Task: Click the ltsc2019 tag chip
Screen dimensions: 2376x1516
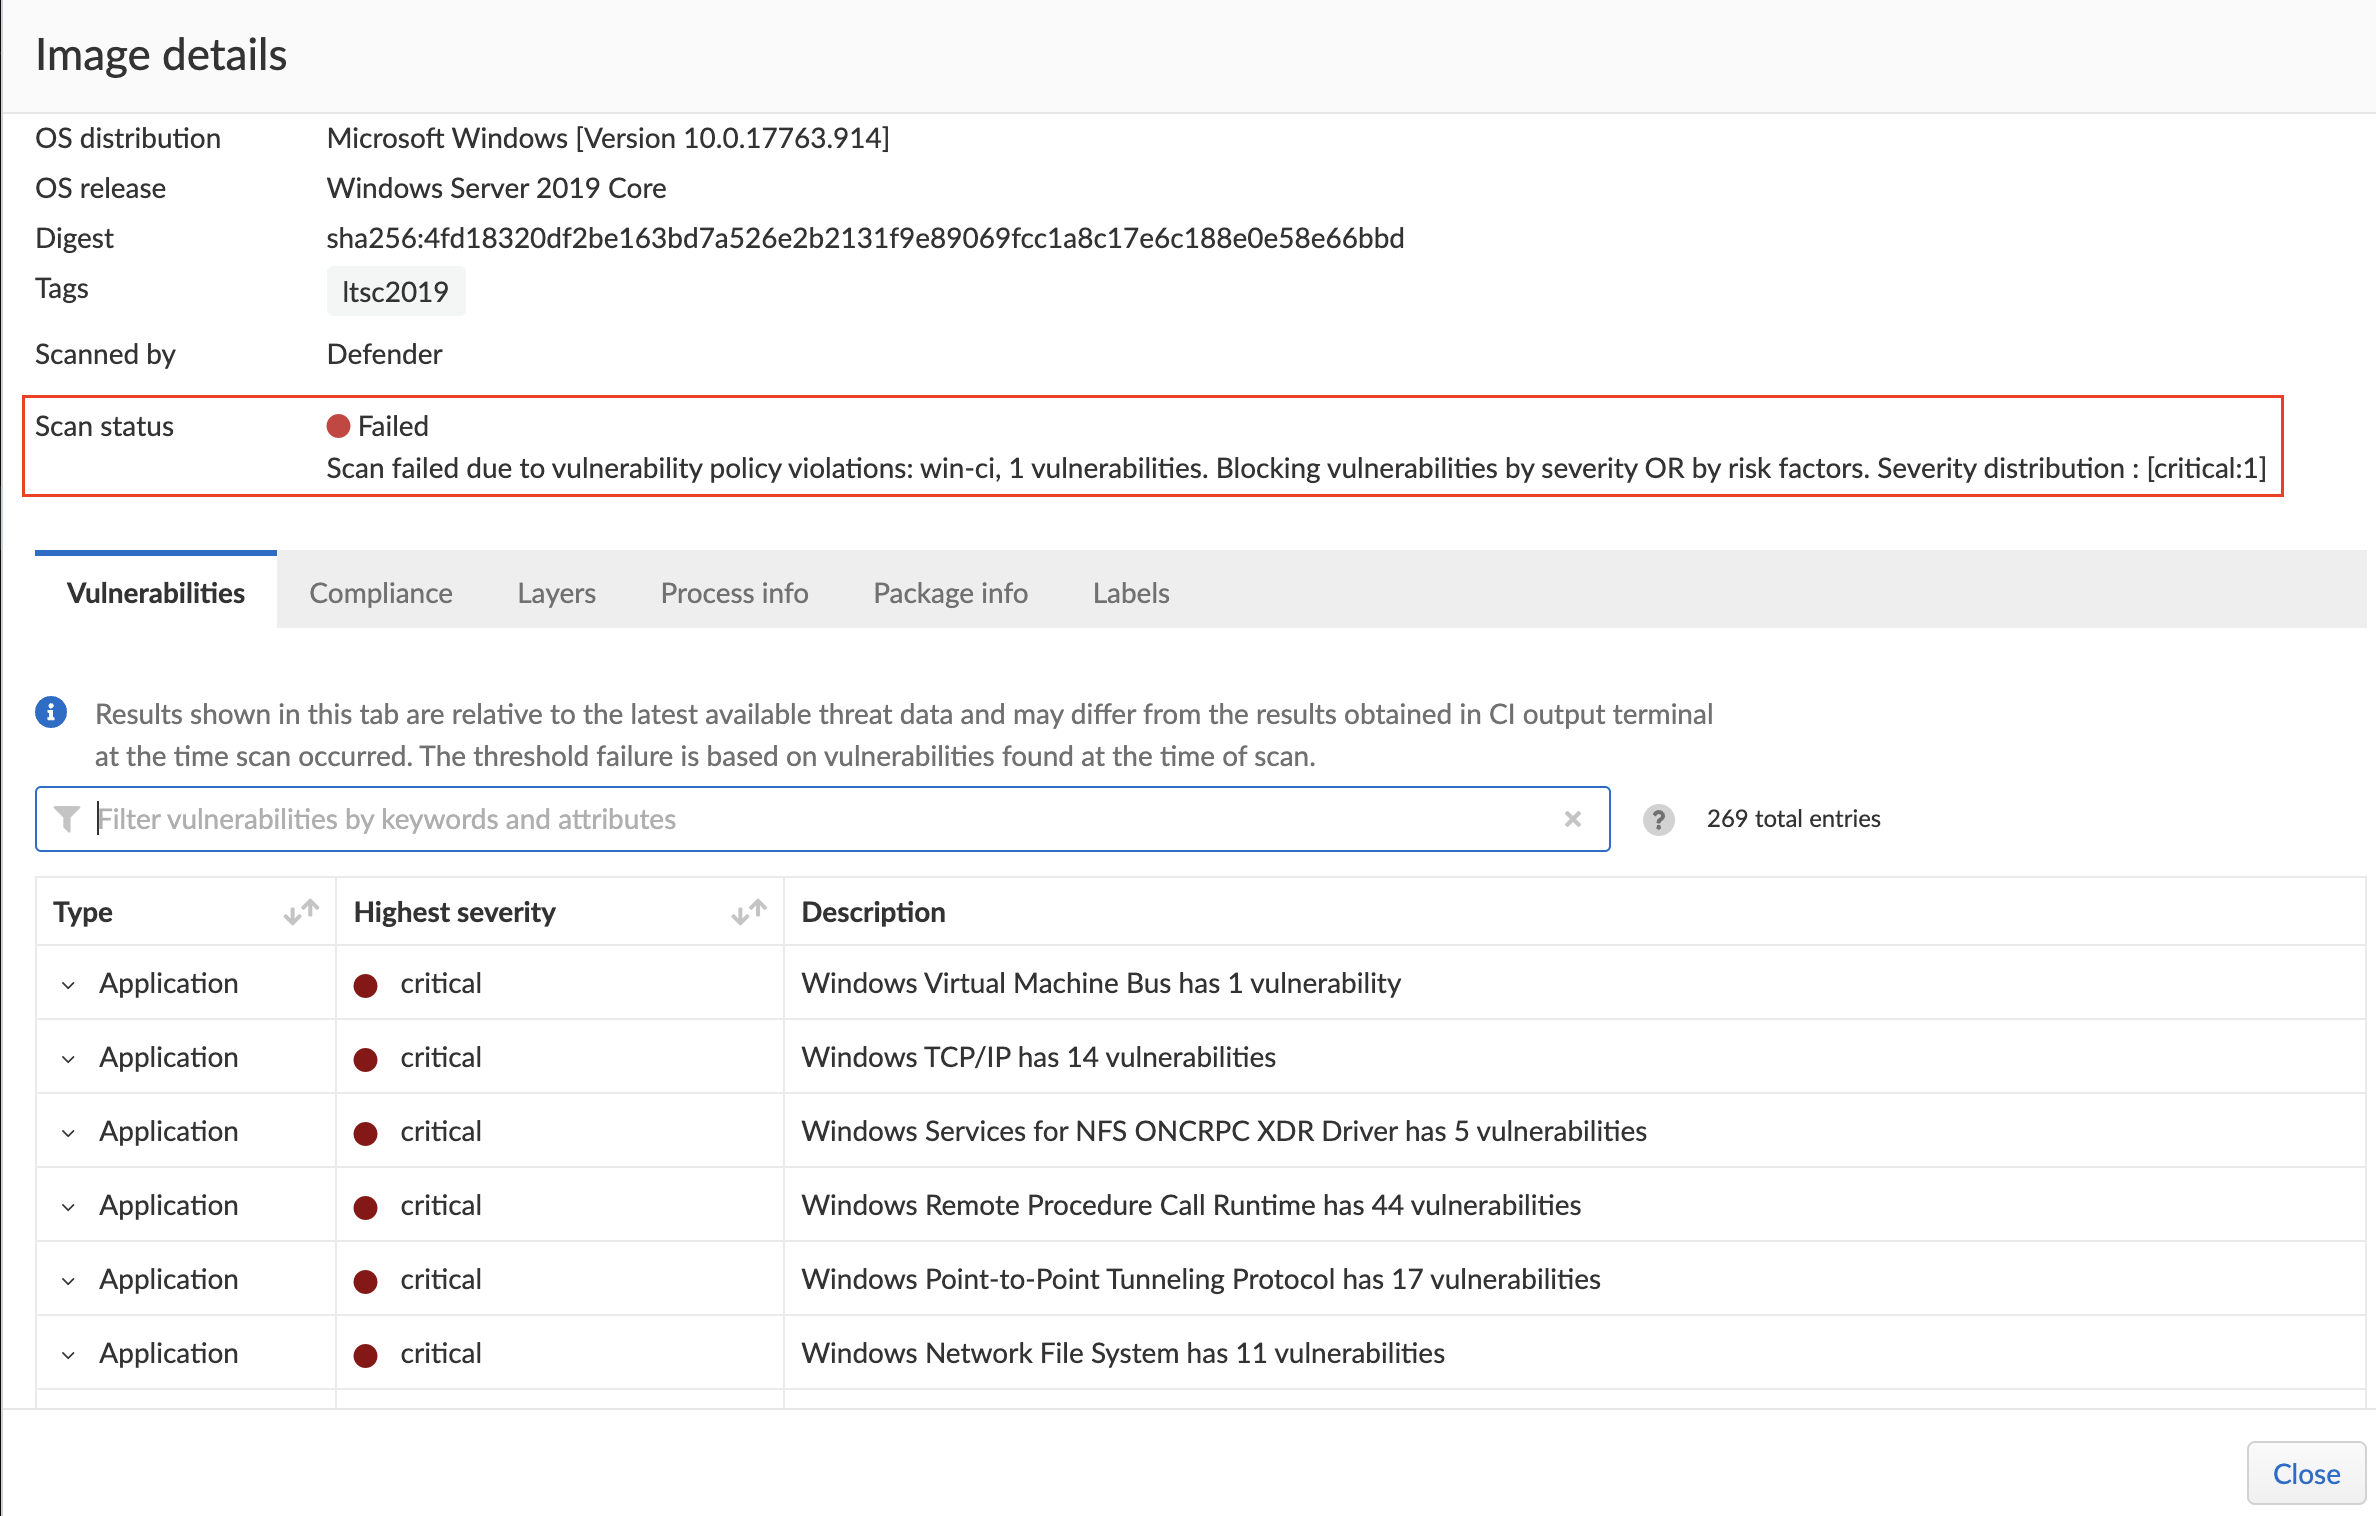Action: click(395, 291)
